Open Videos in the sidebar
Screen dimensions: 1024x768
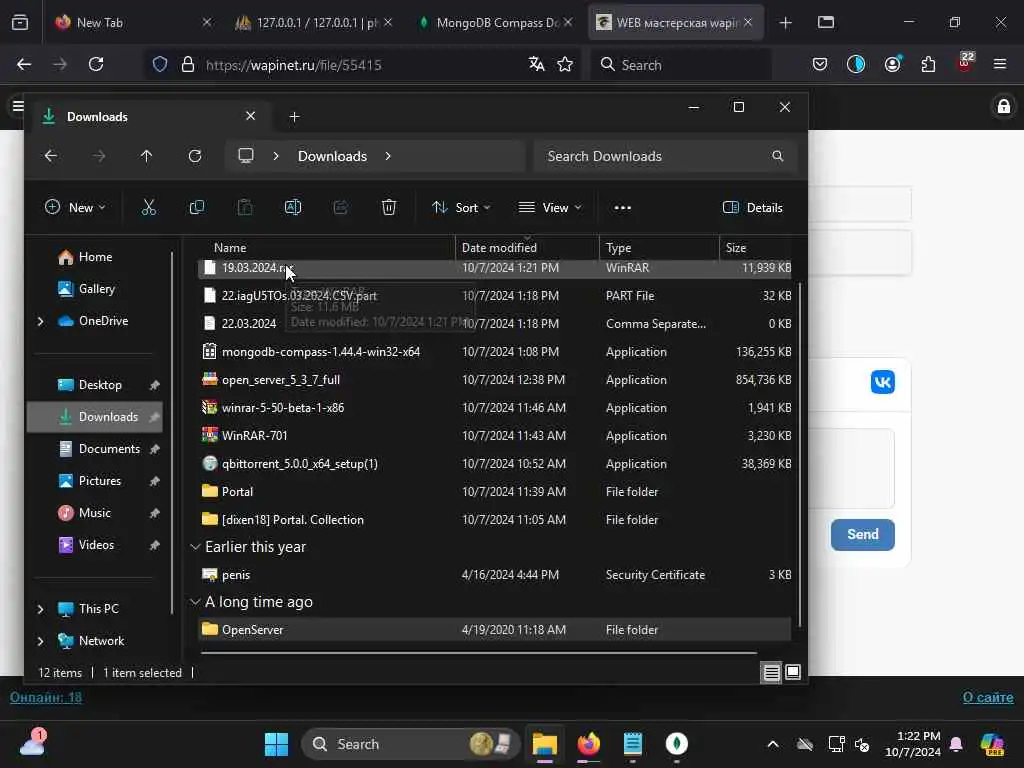point(96,545)
